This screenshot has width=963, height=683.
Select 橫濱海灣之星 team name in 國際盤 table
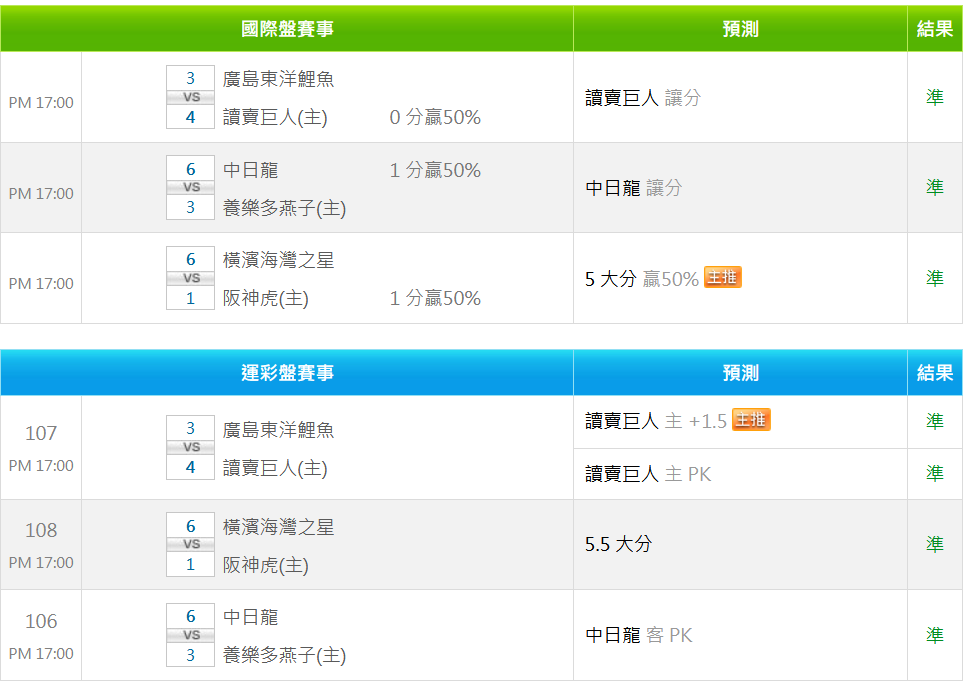278,260
